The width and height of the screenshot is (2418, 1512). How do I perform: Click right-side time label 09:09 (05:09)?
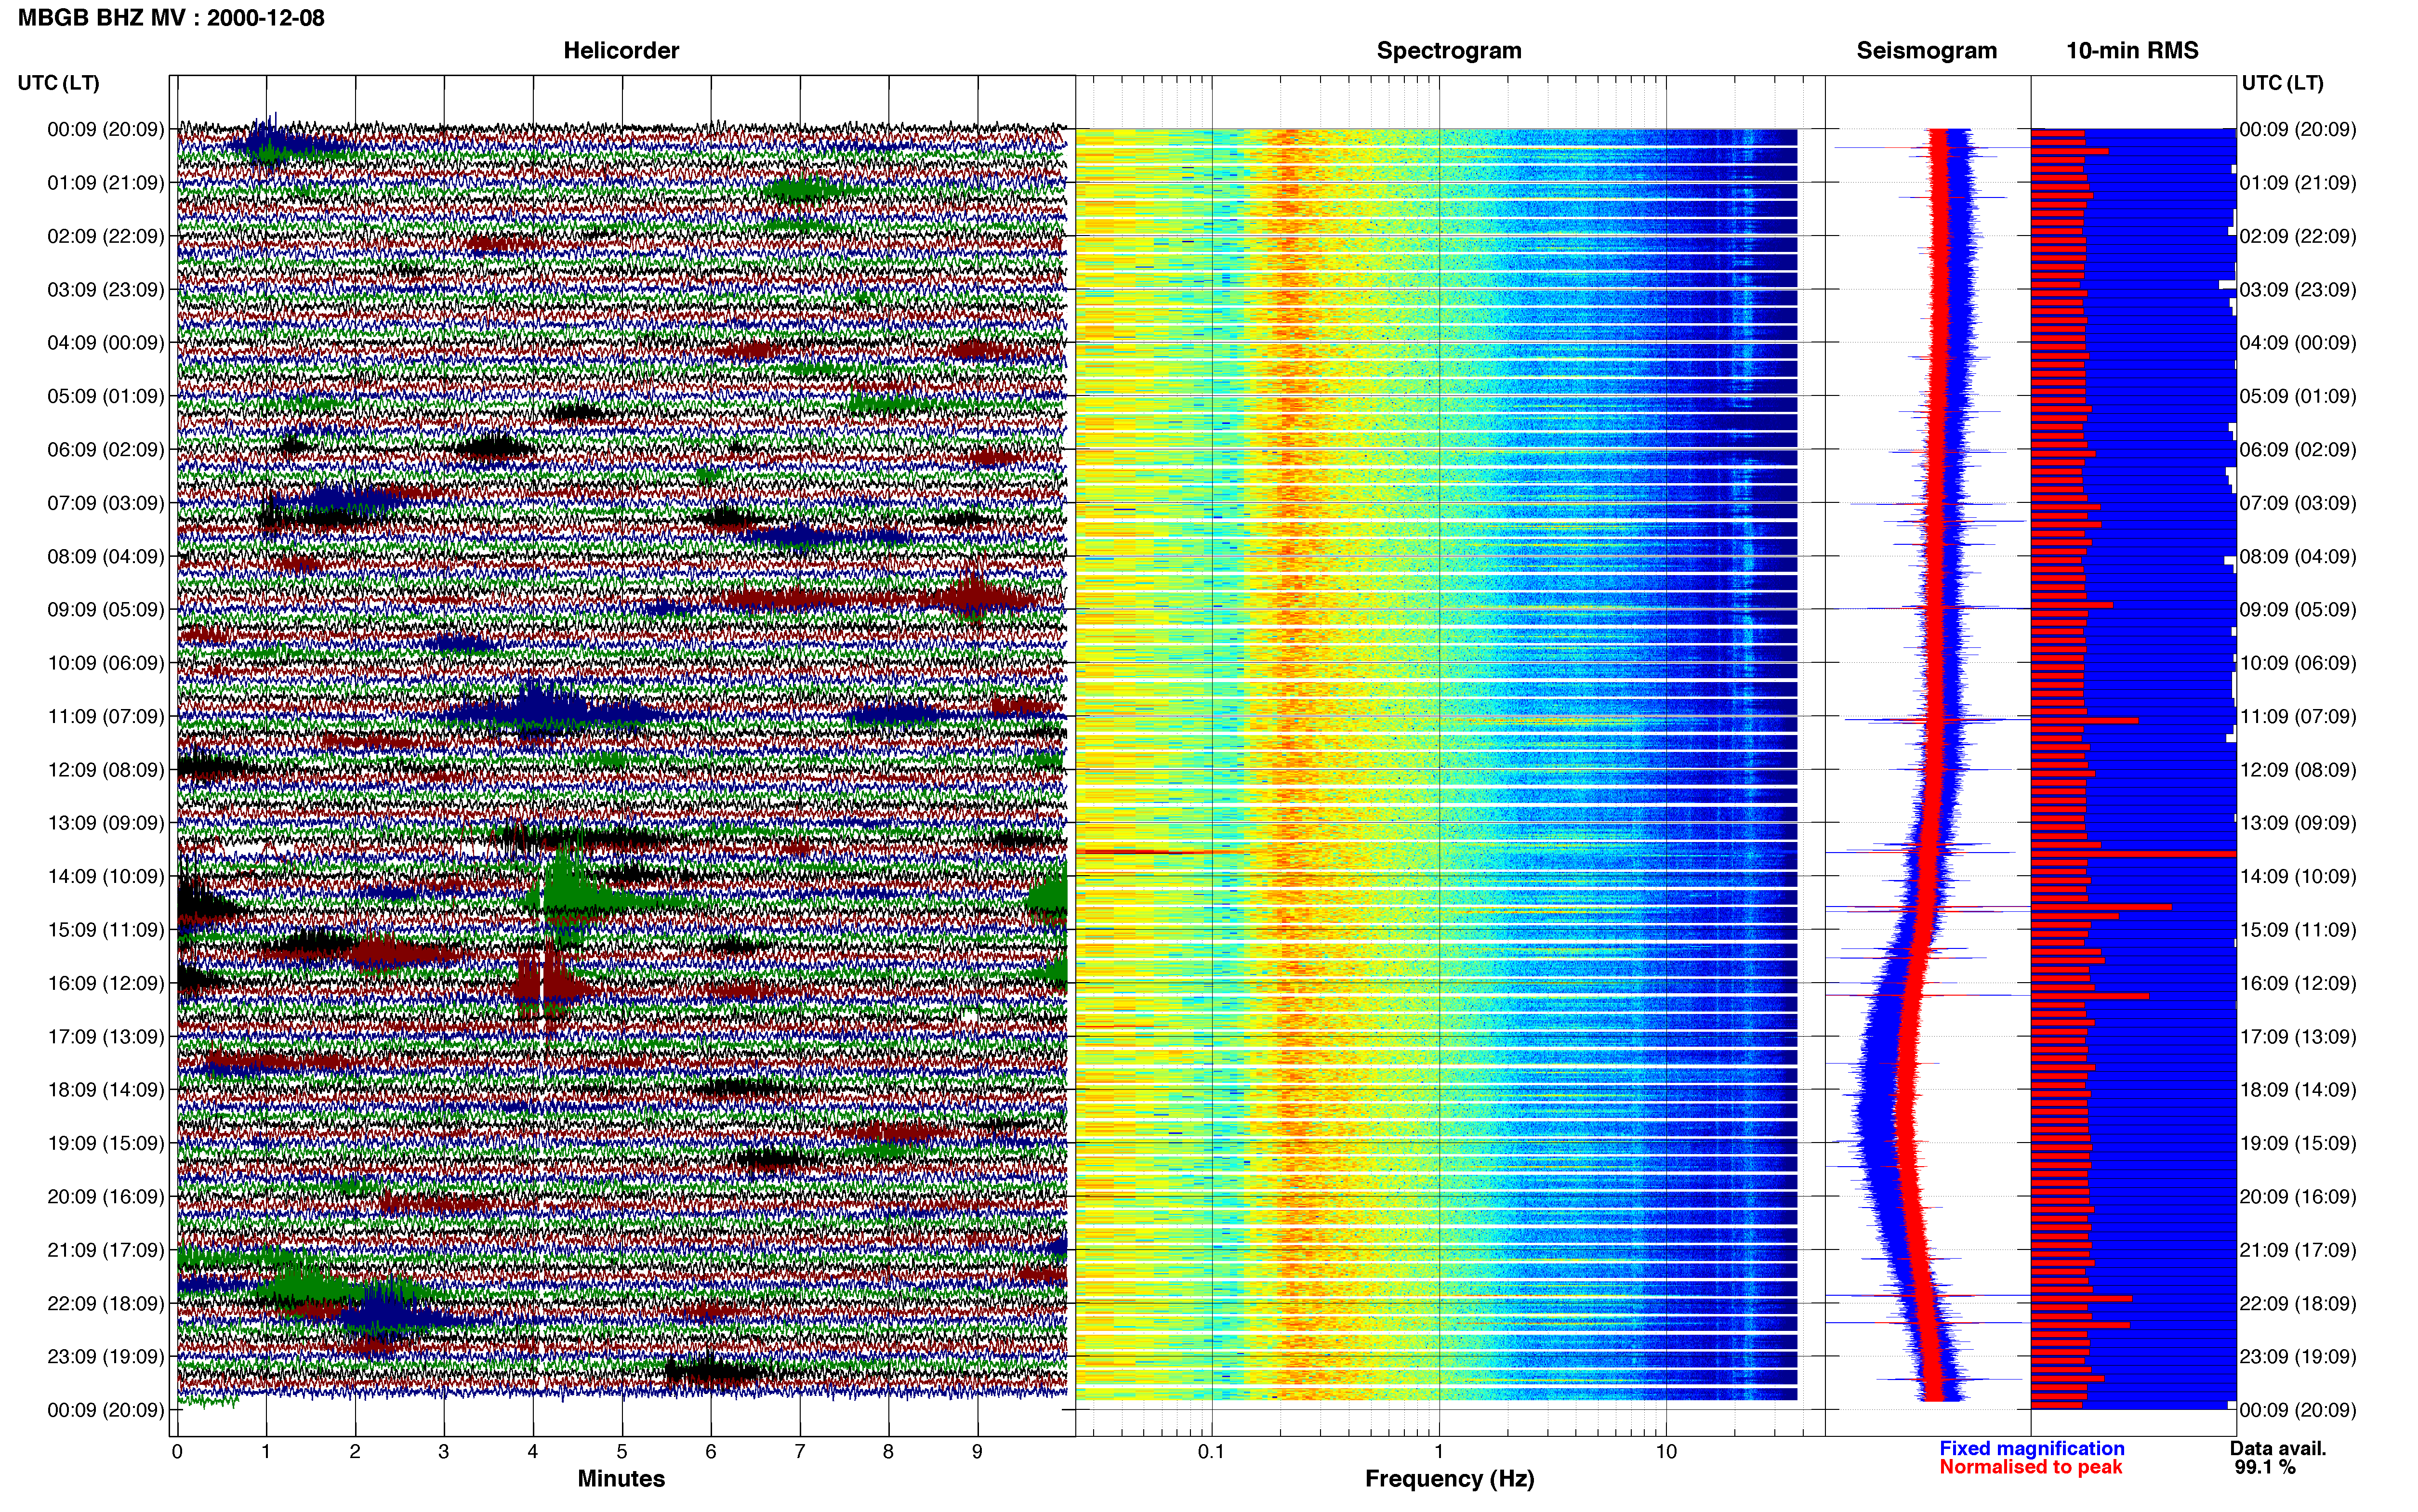click(2298, 610)
